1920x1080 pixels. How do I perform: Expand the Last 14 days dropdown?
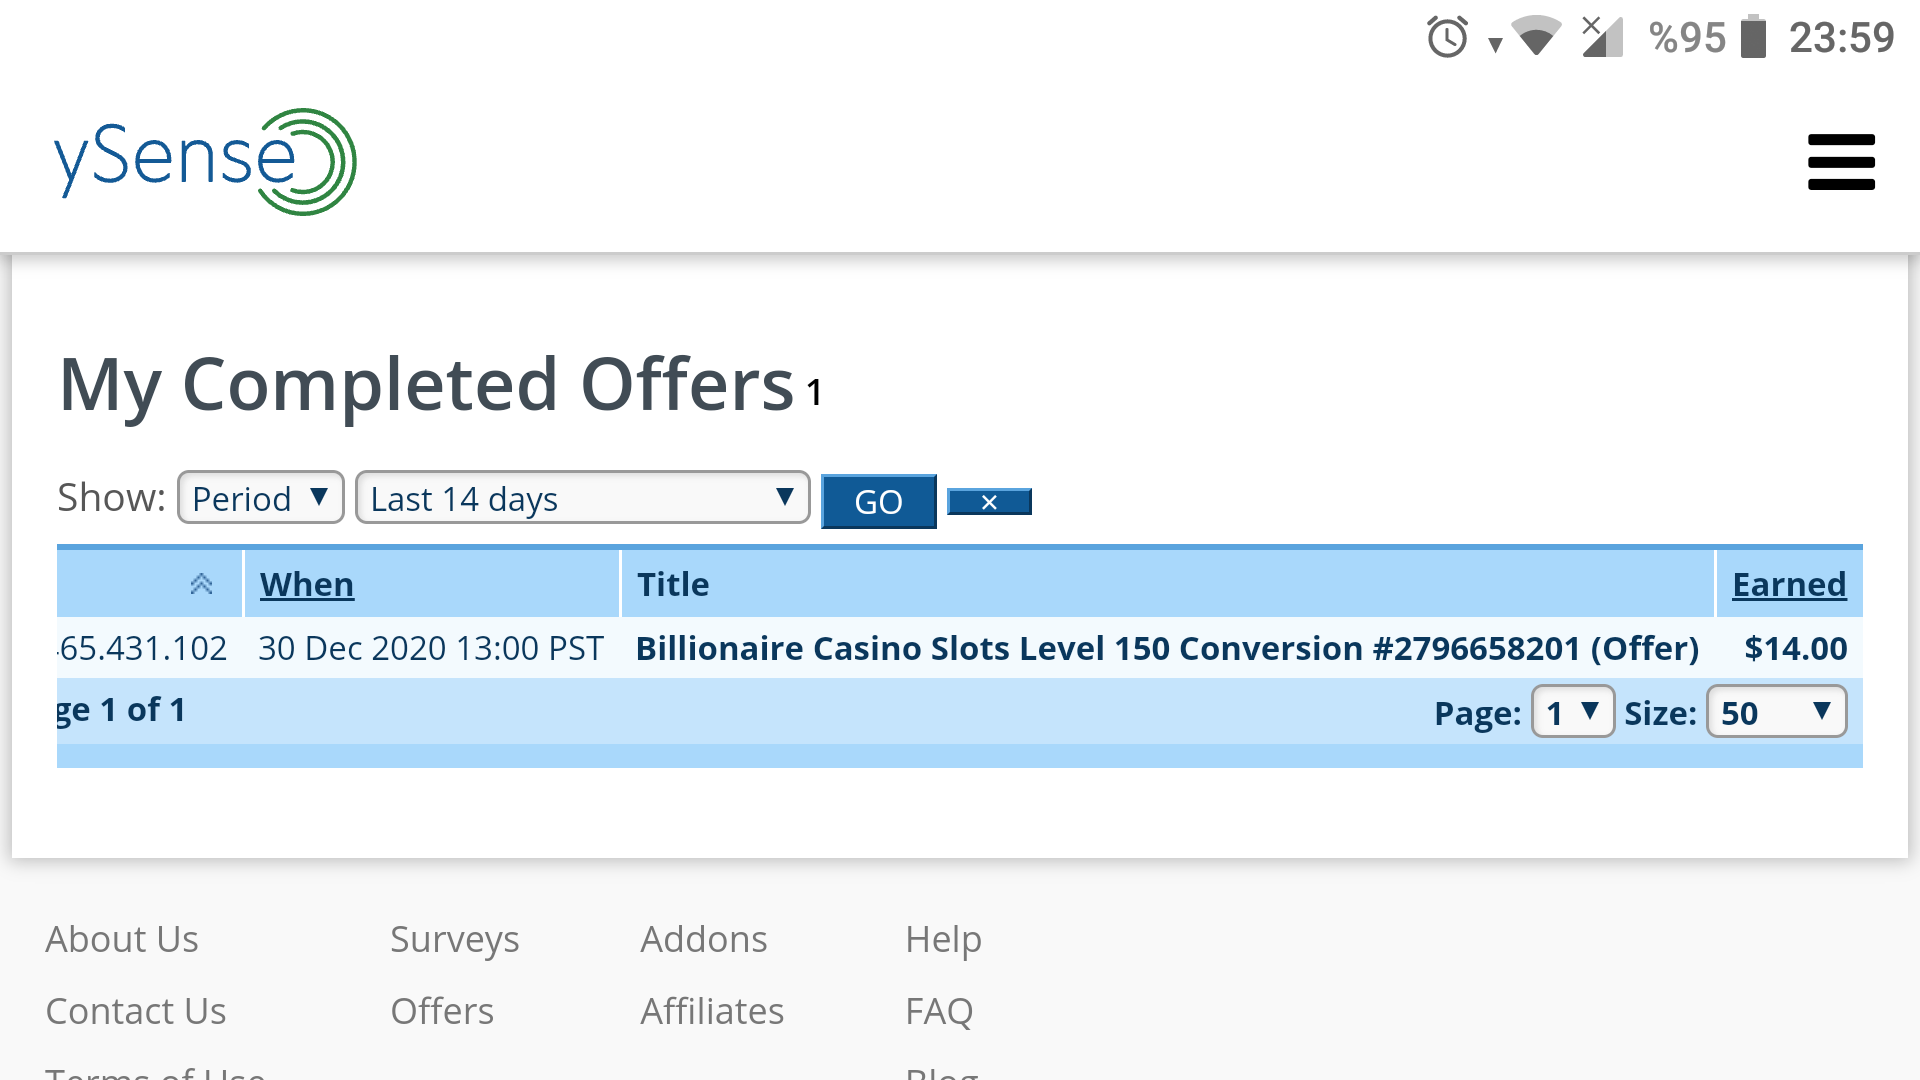(582, 498)
